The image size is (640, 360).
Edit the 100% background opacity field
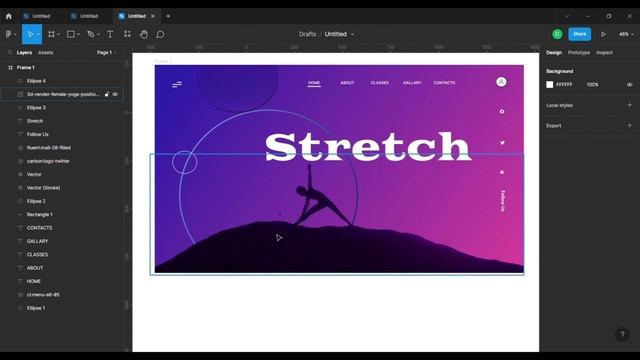coord(592,84)
